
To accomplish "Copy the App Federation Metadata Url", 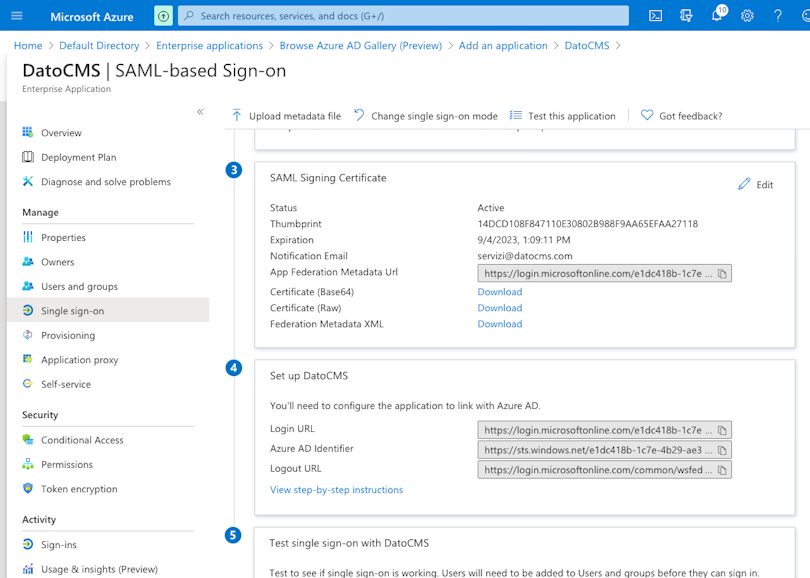I will [722, 274].
